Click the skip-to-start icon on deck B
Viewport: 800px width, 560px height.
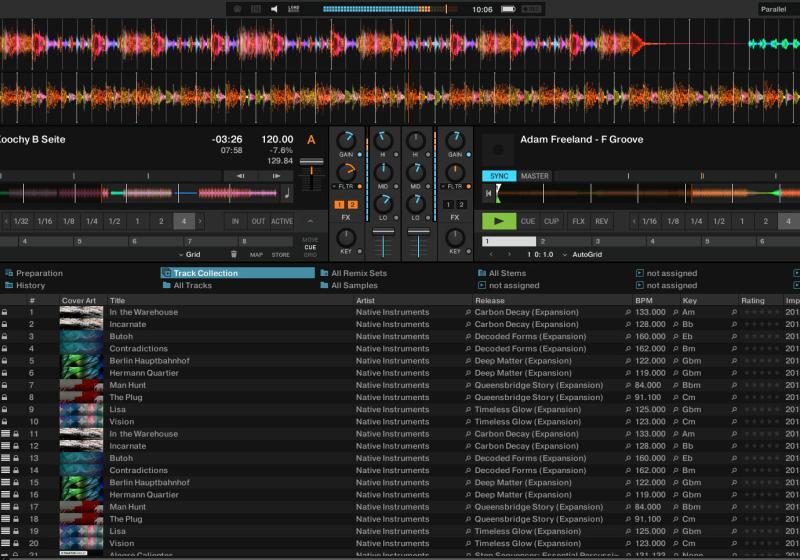click(x=489, y=193)
